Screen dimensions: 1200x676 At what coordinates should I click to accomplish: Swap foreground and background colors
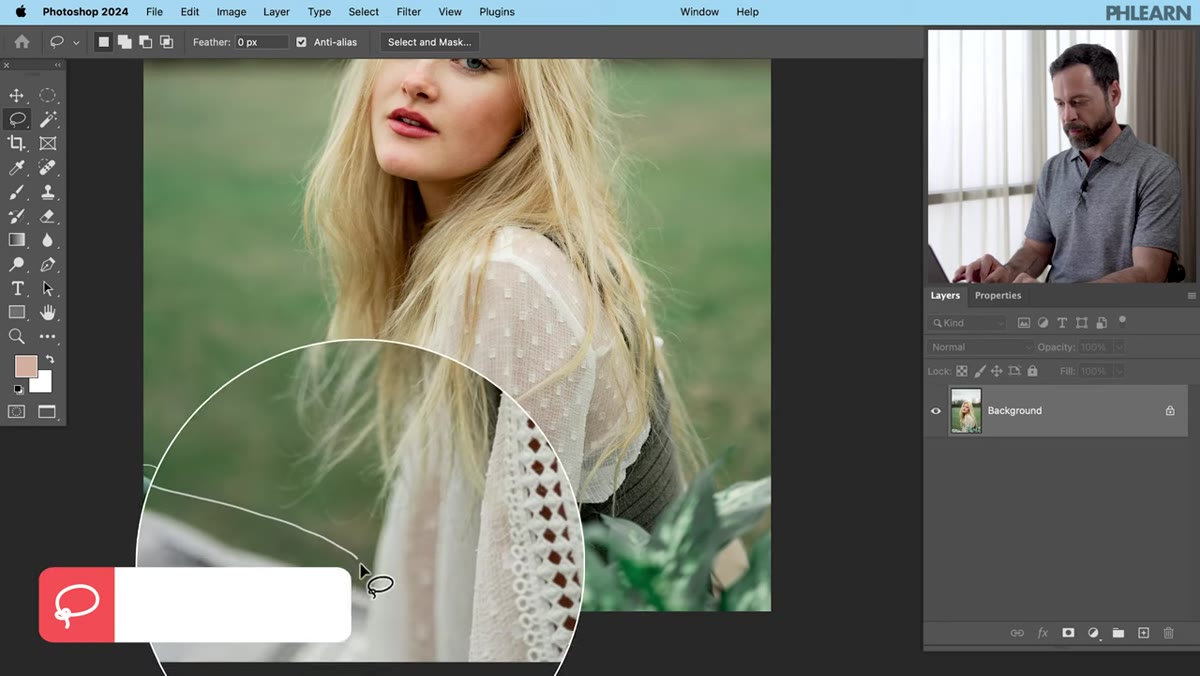tap(50, 359)
